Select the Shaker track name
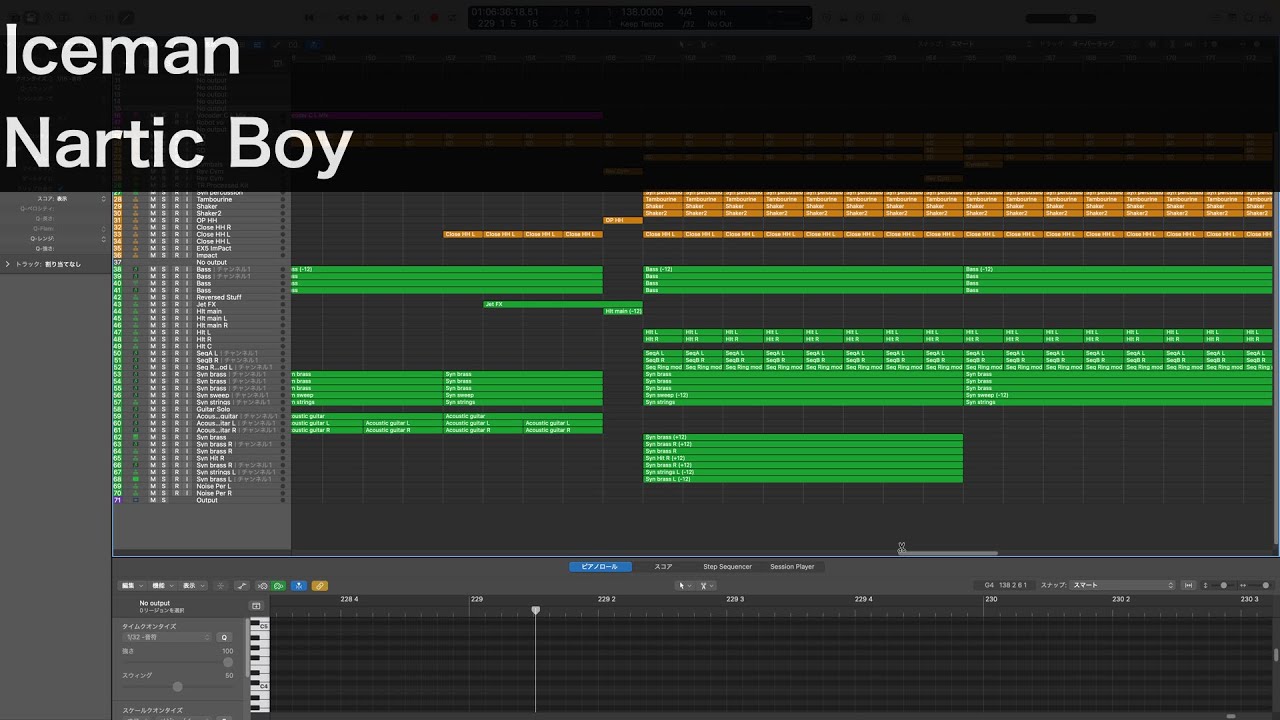 tap(206, 206)
